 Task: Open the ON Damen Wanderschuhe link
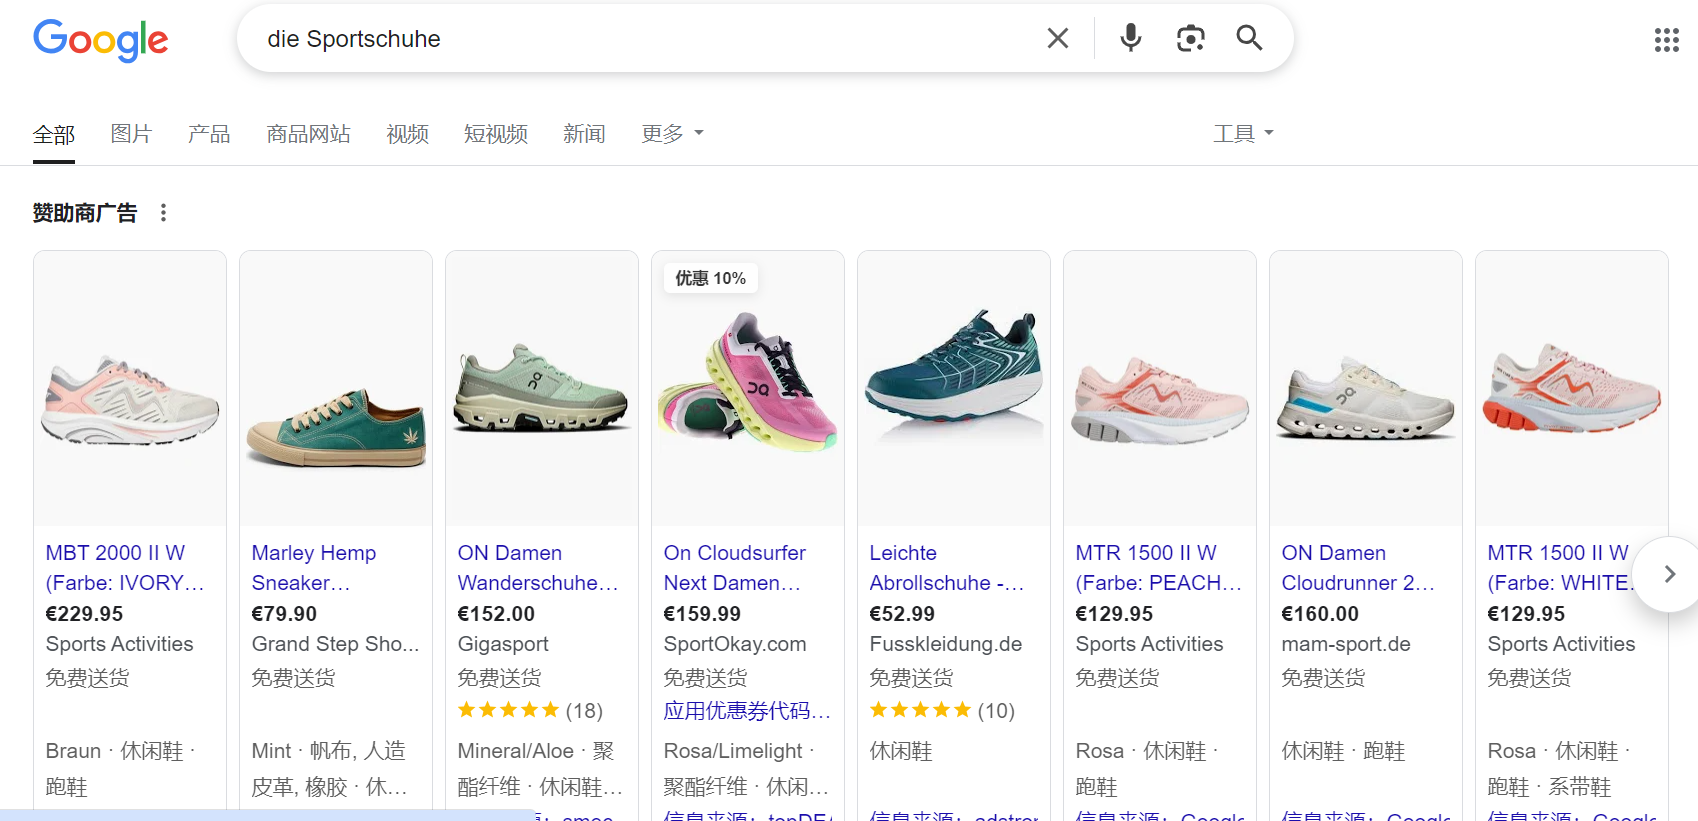[x=538, y=568]
